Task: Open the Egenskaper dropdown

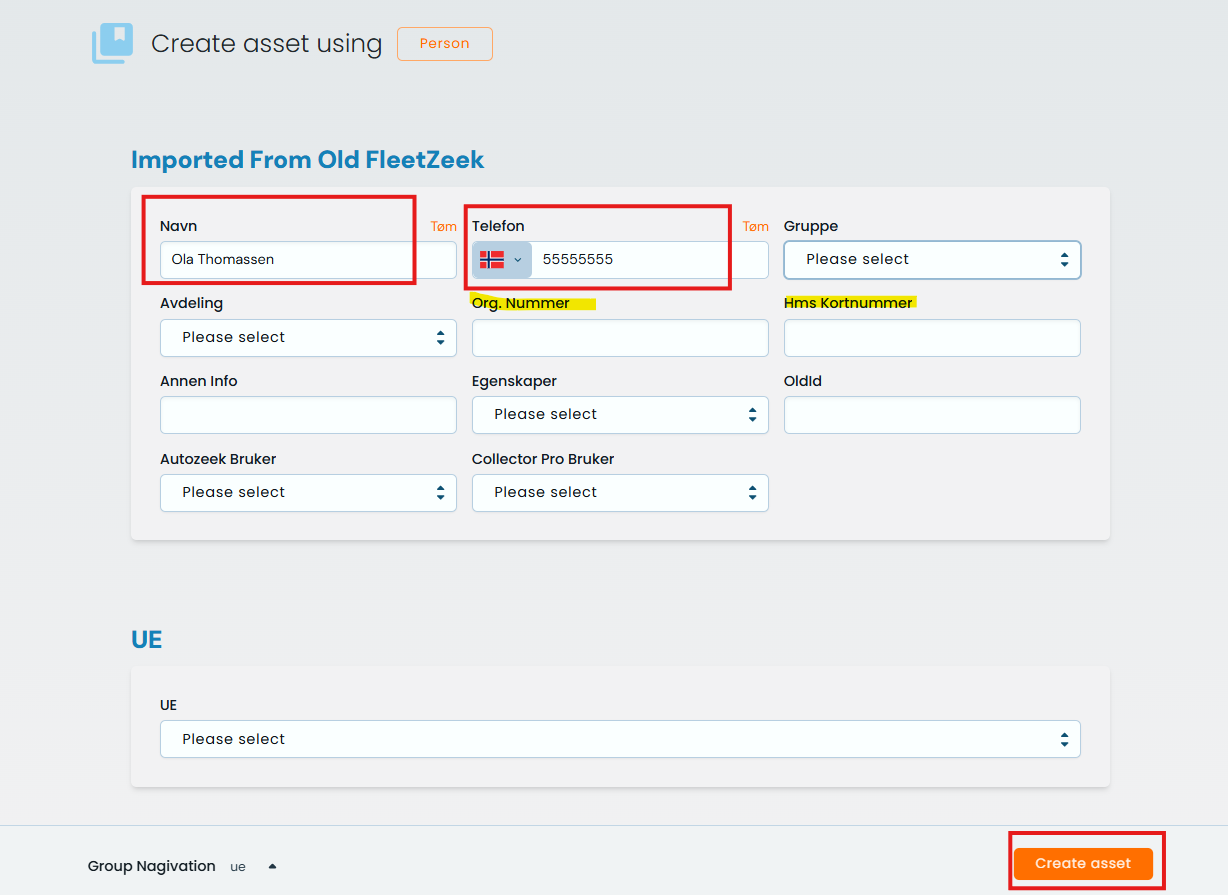Action: (x=620, y=415)
